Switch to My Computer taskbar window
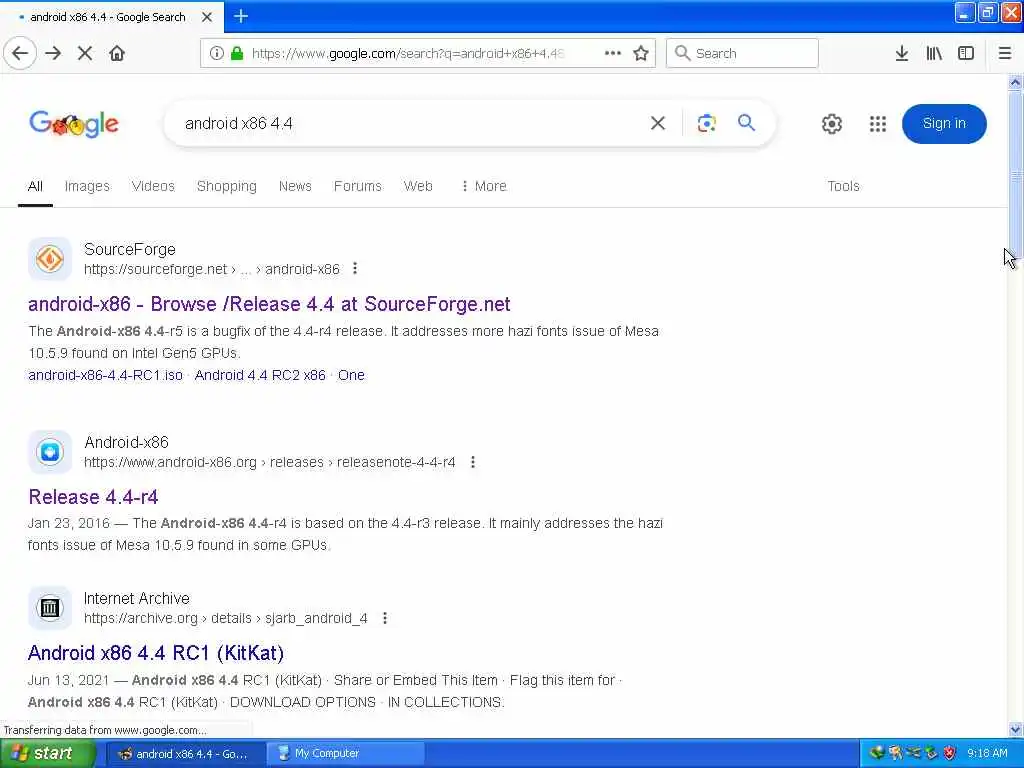The width and height of the screenshot is (1024, 768). pyautogui.click(x=346, y=754)
